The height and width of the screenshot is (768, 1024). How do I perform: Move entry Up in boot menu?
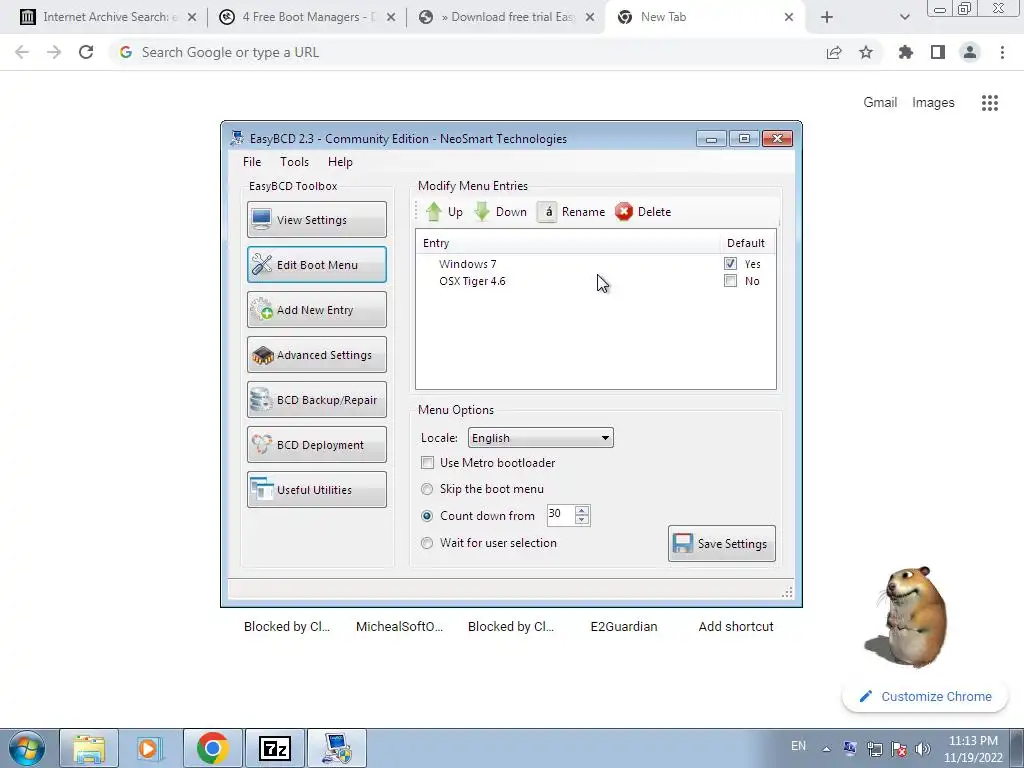[444, 212]
